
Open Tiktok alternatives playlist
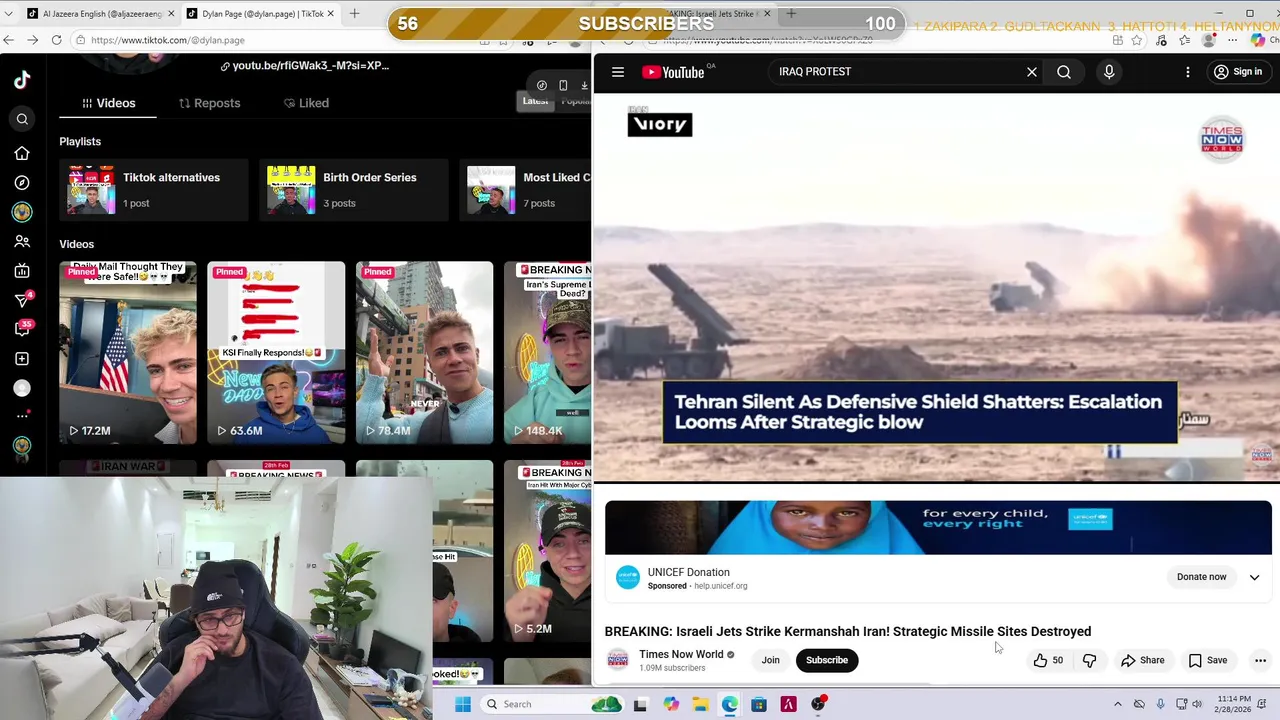(x=154, y=189)
